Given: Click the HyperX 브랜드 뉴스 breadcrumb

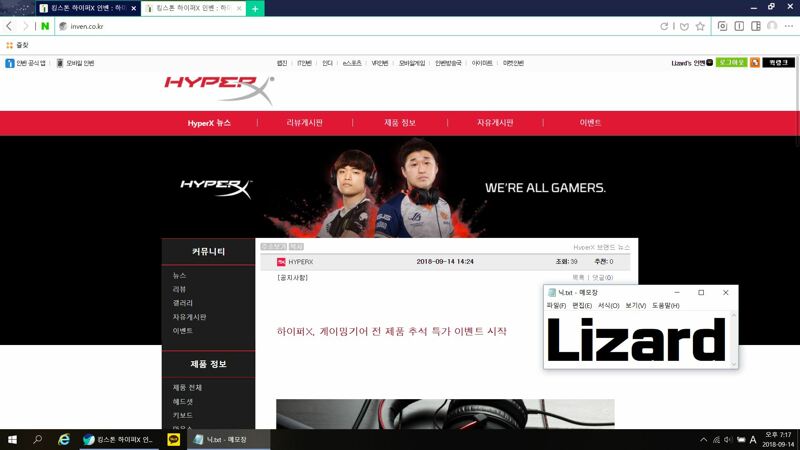Looking at the screenshot, I should click(x=602, y=247).
